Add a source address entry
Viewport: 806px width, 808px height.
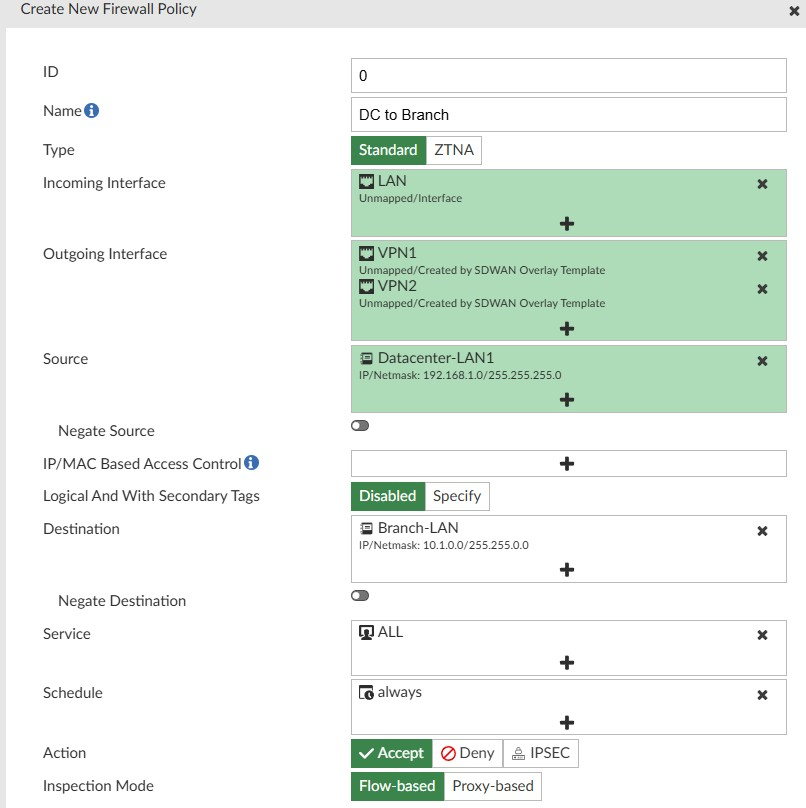tap(567, 399)
